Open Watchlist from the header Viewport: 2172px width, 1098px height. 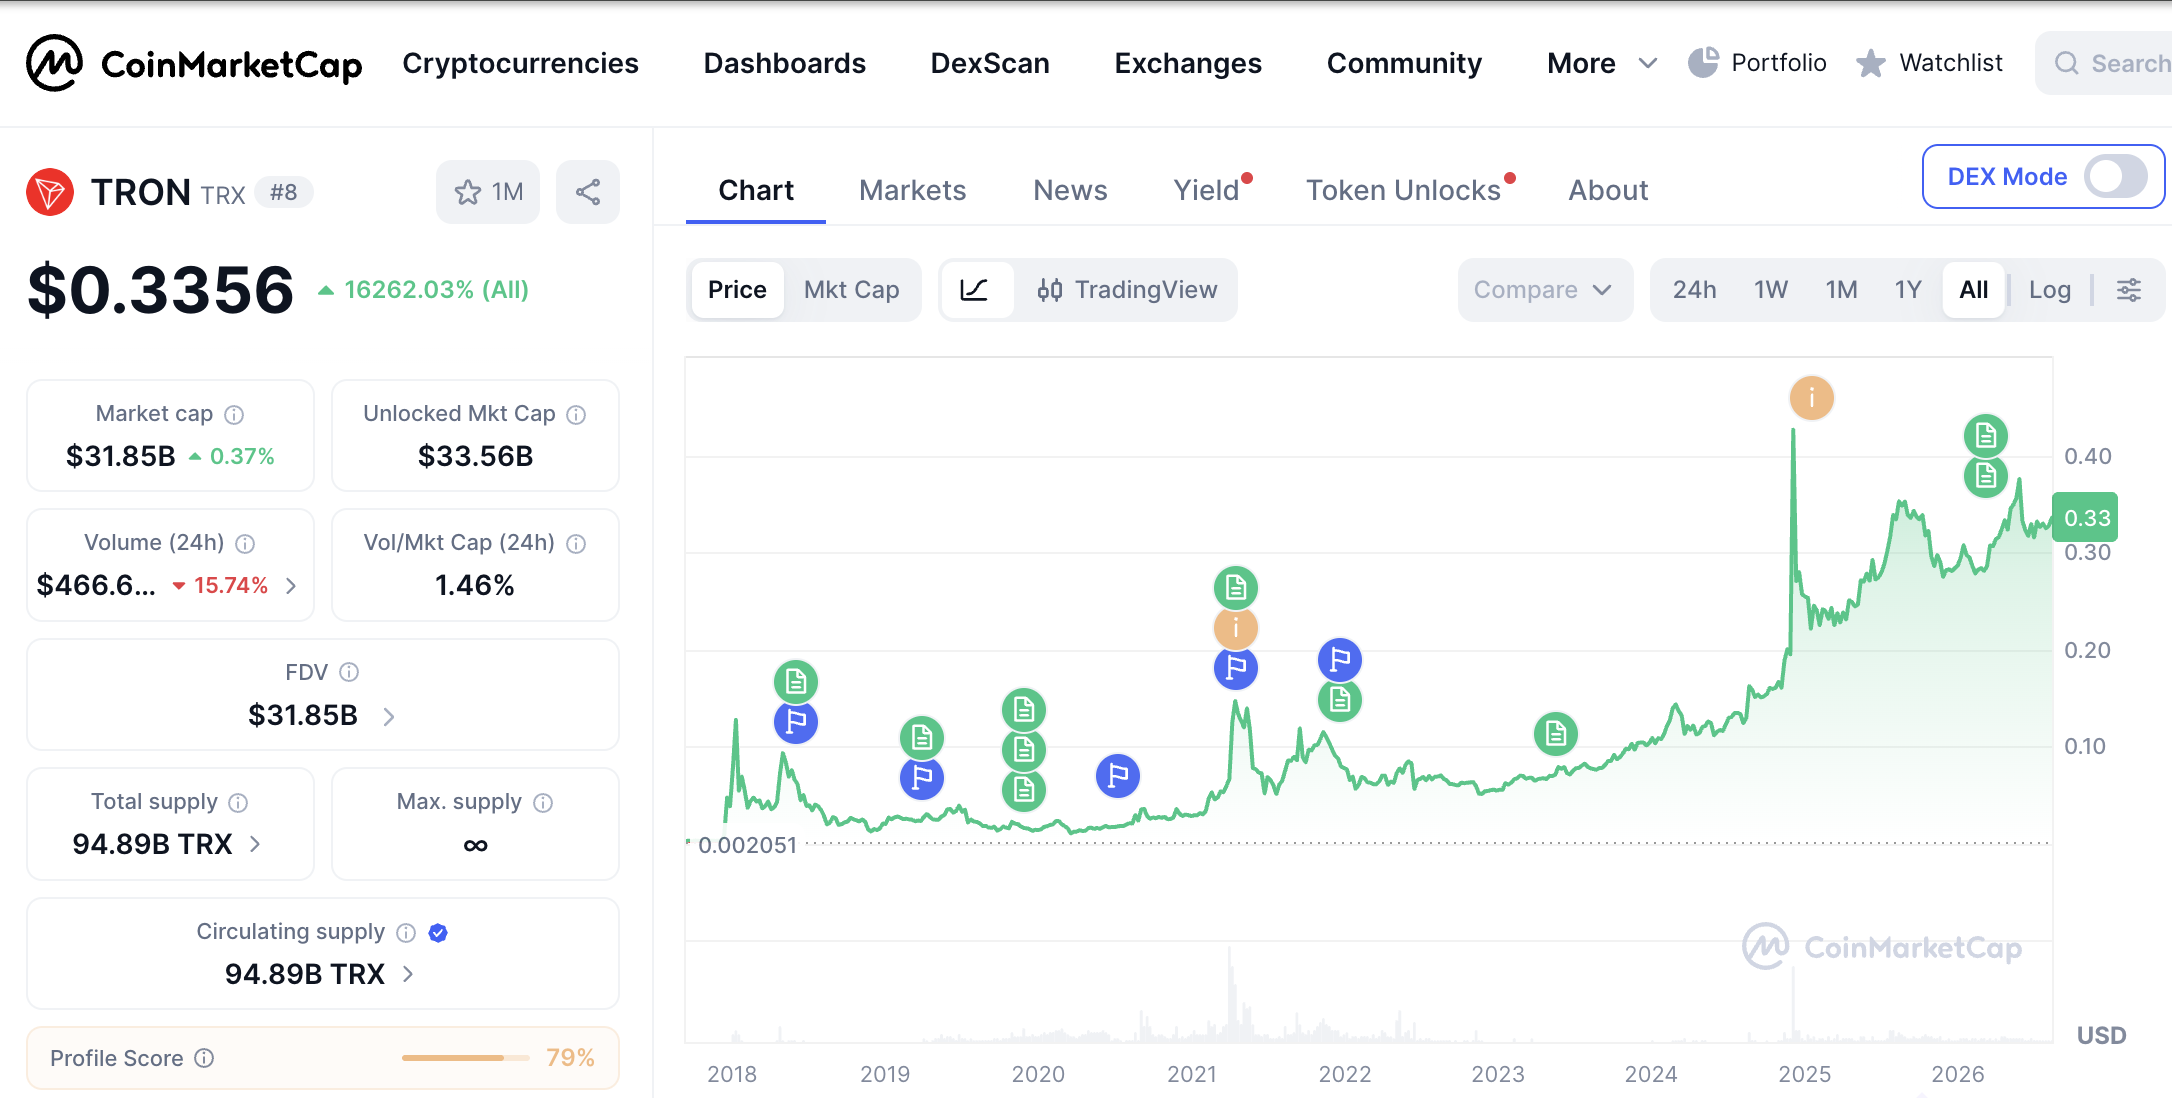pyautogui.click(x=1930, y=63)
